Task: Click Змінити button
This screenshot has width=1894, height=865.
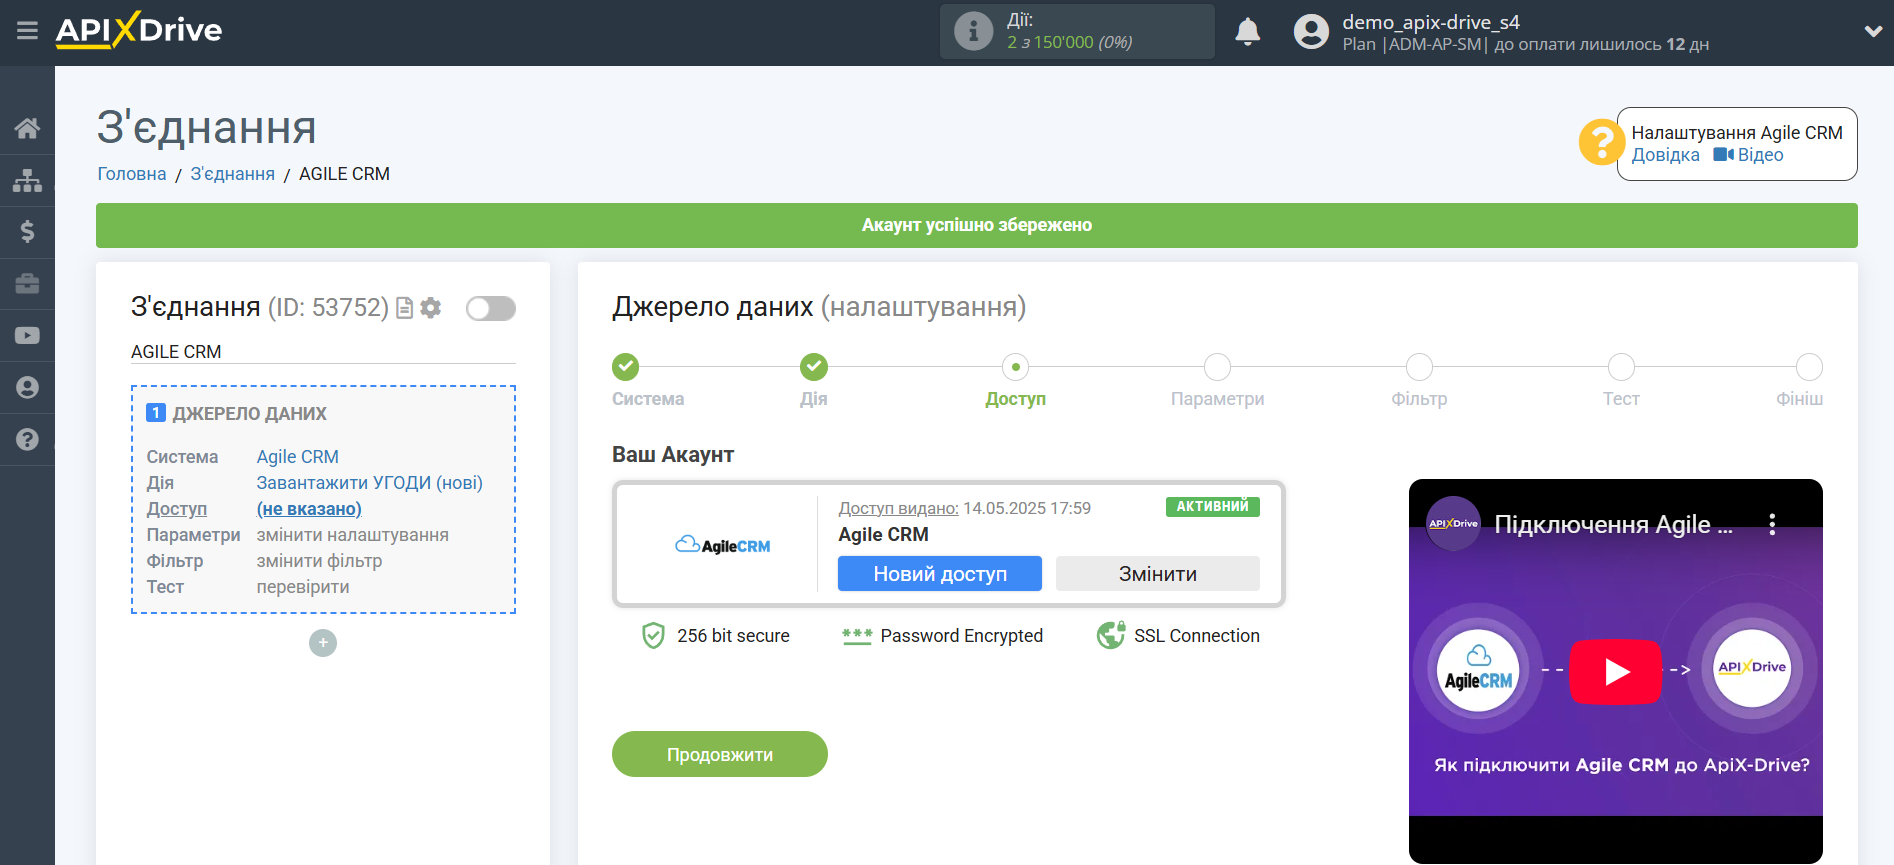Action: point(1158,574)
